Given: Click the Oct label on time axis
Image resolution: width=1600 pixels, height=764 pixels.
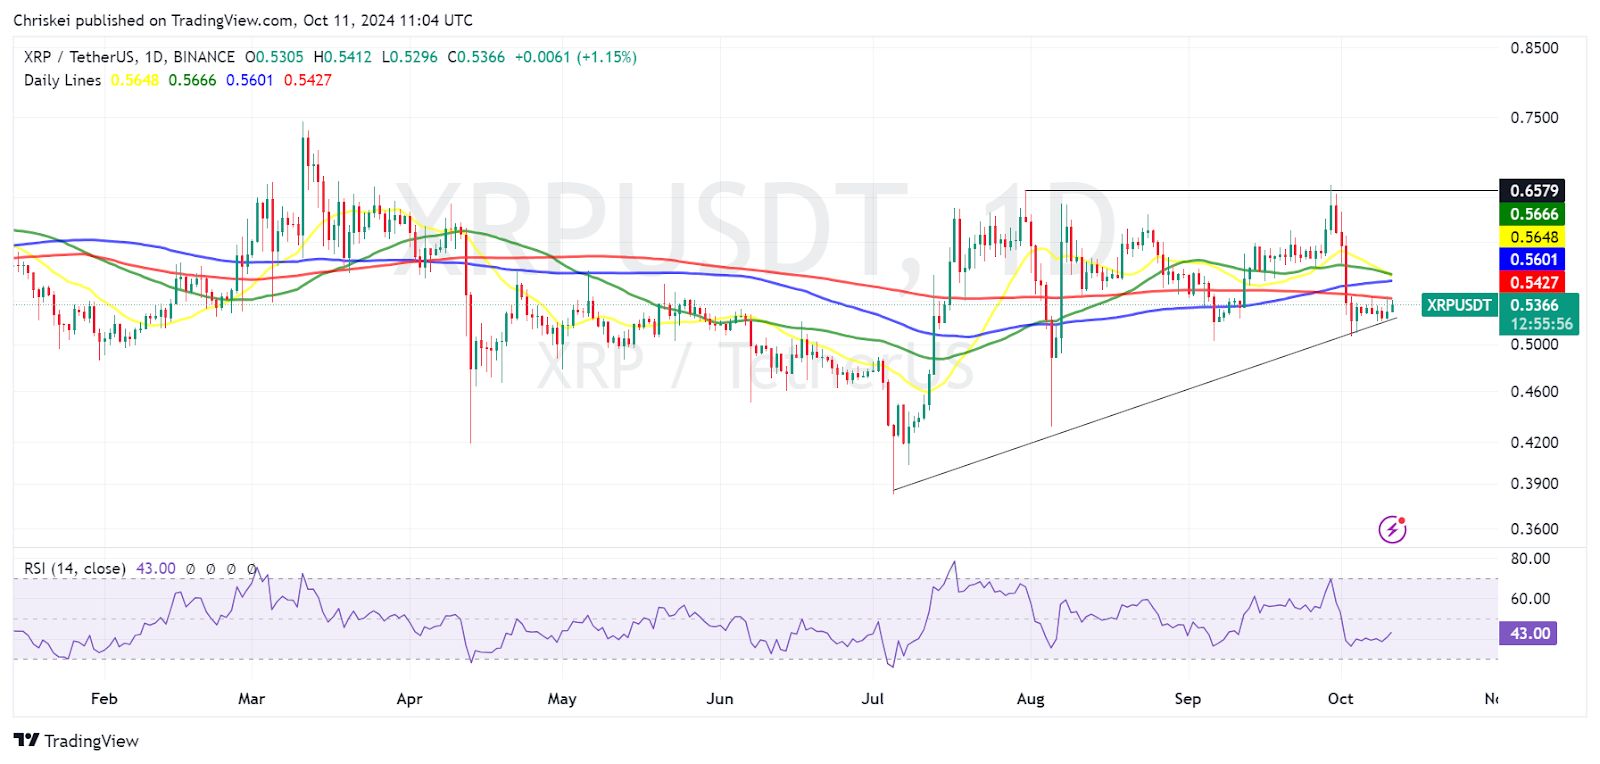Looking at the screenshot, I should [1341, 698].
